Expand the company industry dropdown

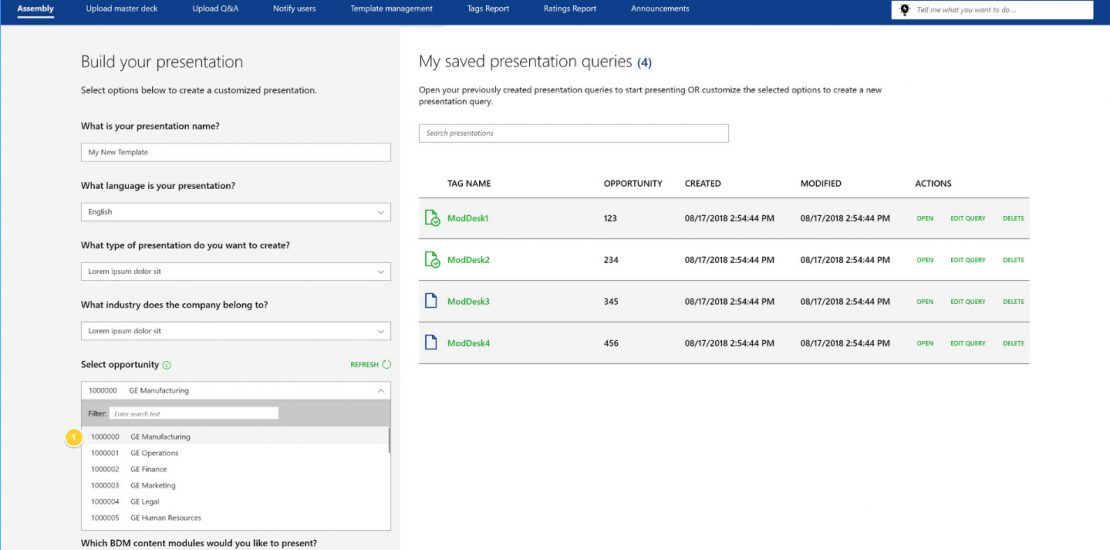[380, 331]
